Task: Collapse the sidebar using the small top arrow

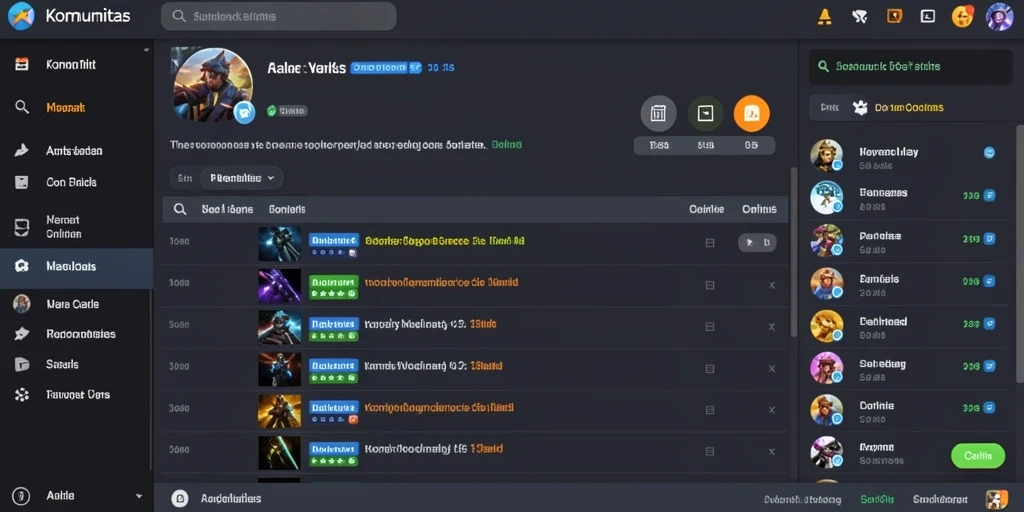Action: click(146, 50)
